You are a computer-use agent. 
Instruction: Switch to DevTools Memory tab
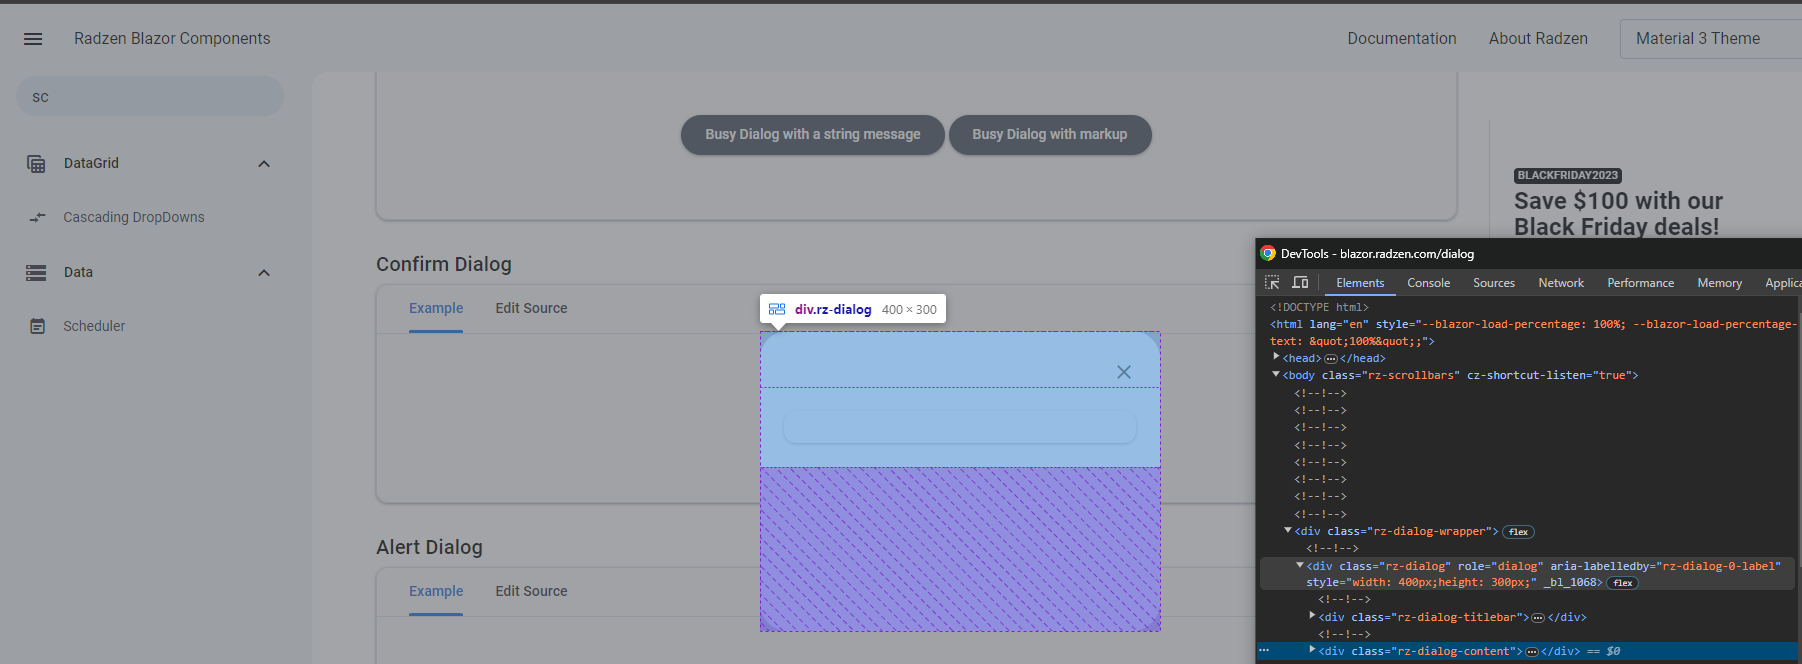pyautogui.click(x=1719, y=283)
